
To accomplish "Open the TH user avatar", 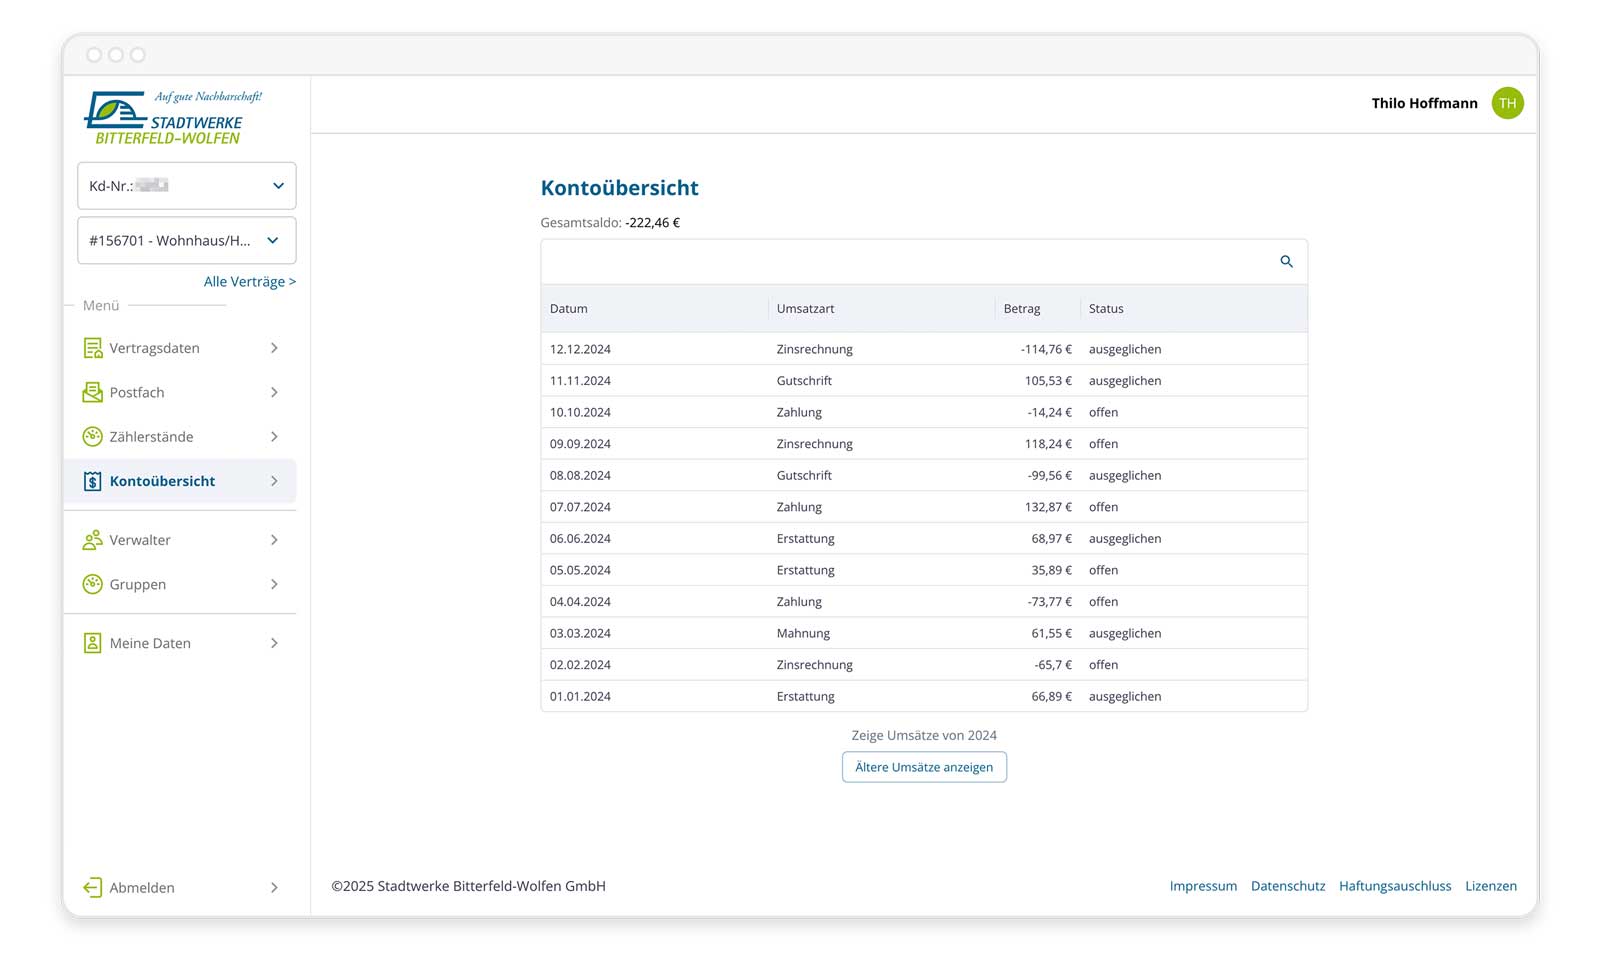I will [x=1507, y=103].
